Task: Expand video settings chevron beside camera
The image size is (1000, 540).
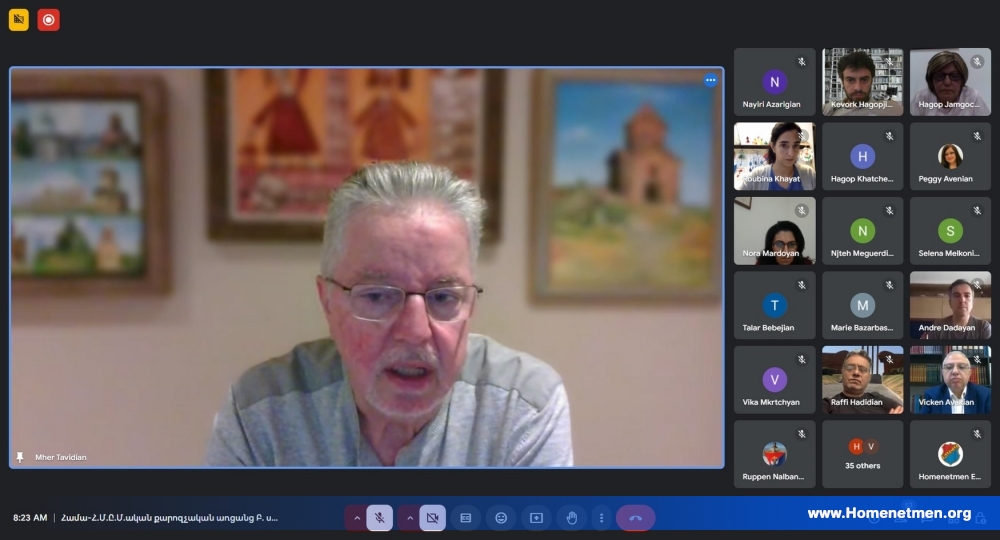Action: click(409, 518)
